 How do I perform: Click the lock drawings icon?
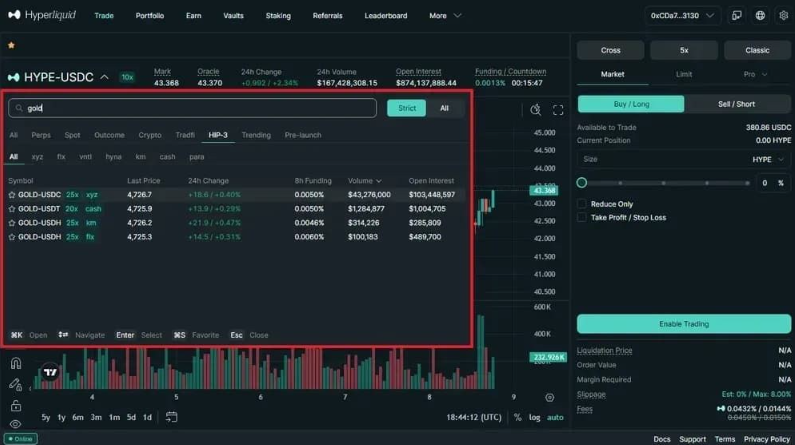coord(16,405)
